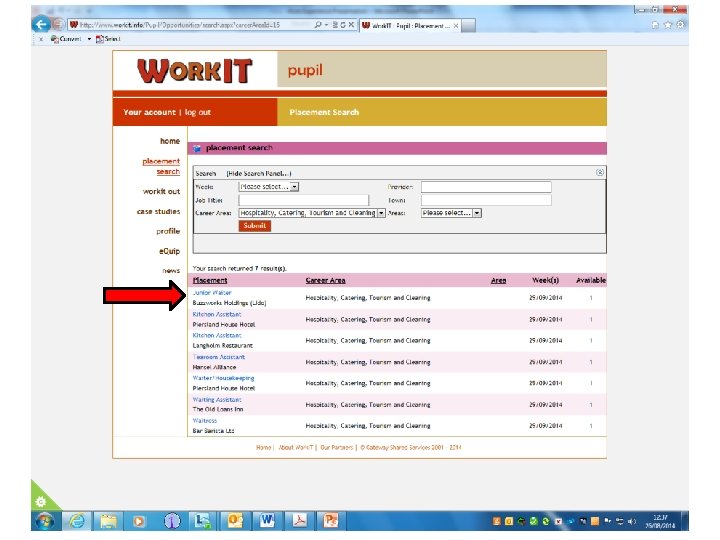This screenshot has height=540, width=720.
Task: Open the Career Area dropdown
Action: [312, 213]
